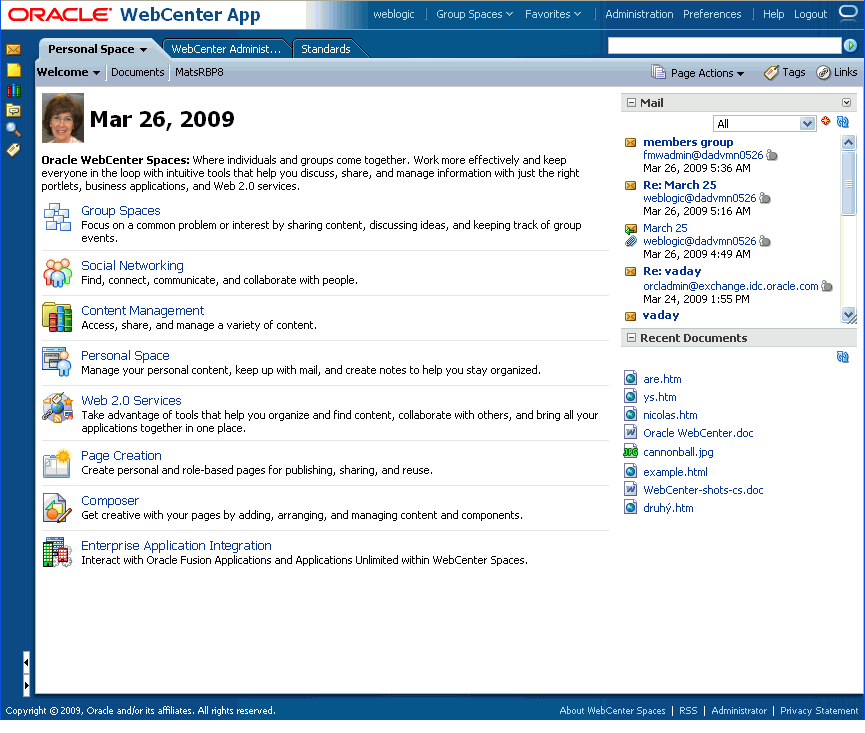Open the Mail envelope icon in left sidebar
The image size is (865, 733).
pyautogui.click(x=13, y=50)
